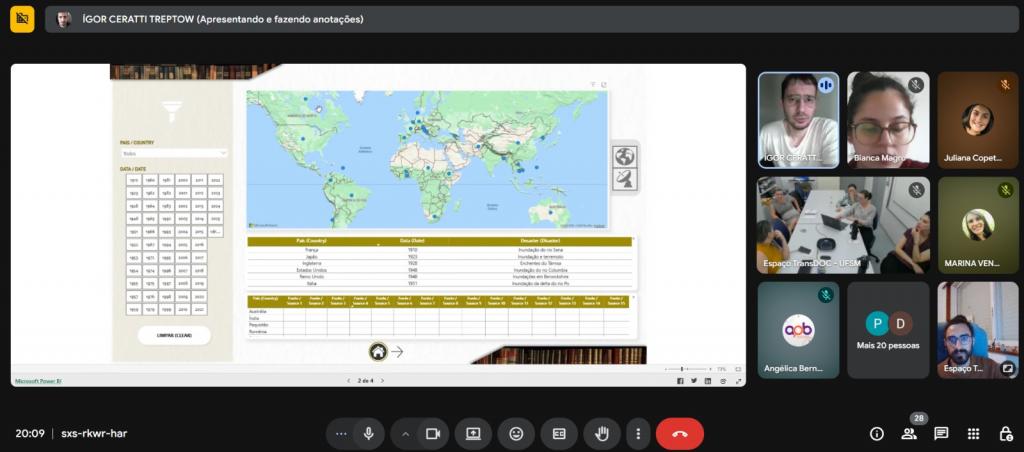Open the in-call chat messages panel
Image resolution: width=1024 pixels, height=452 pixels.
click(941, 433)
